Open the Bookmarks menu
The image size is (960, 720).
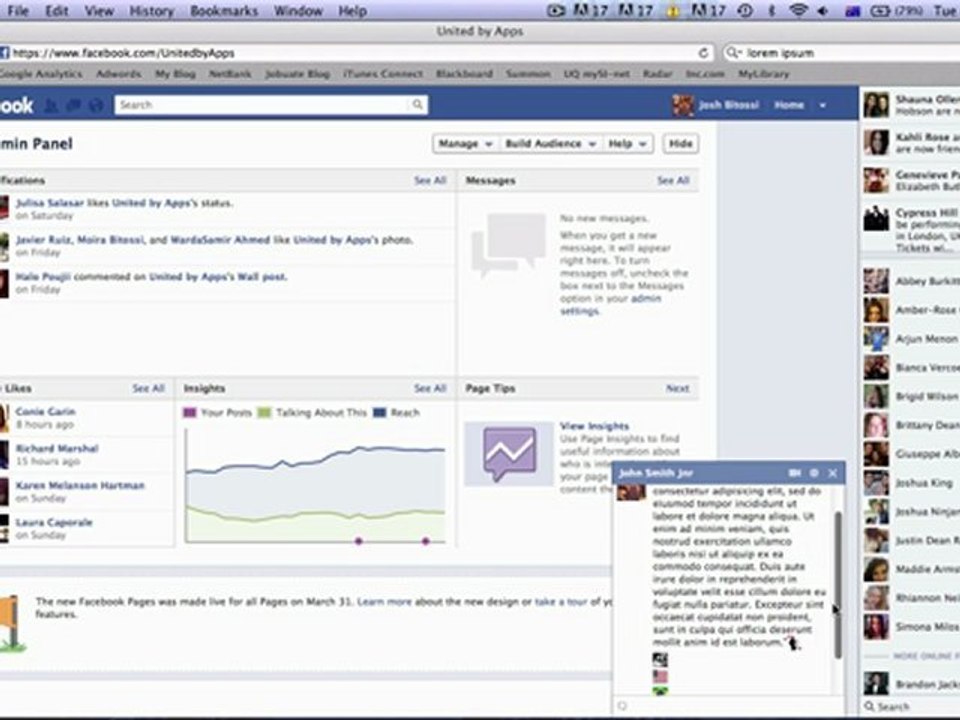[223, 10]
